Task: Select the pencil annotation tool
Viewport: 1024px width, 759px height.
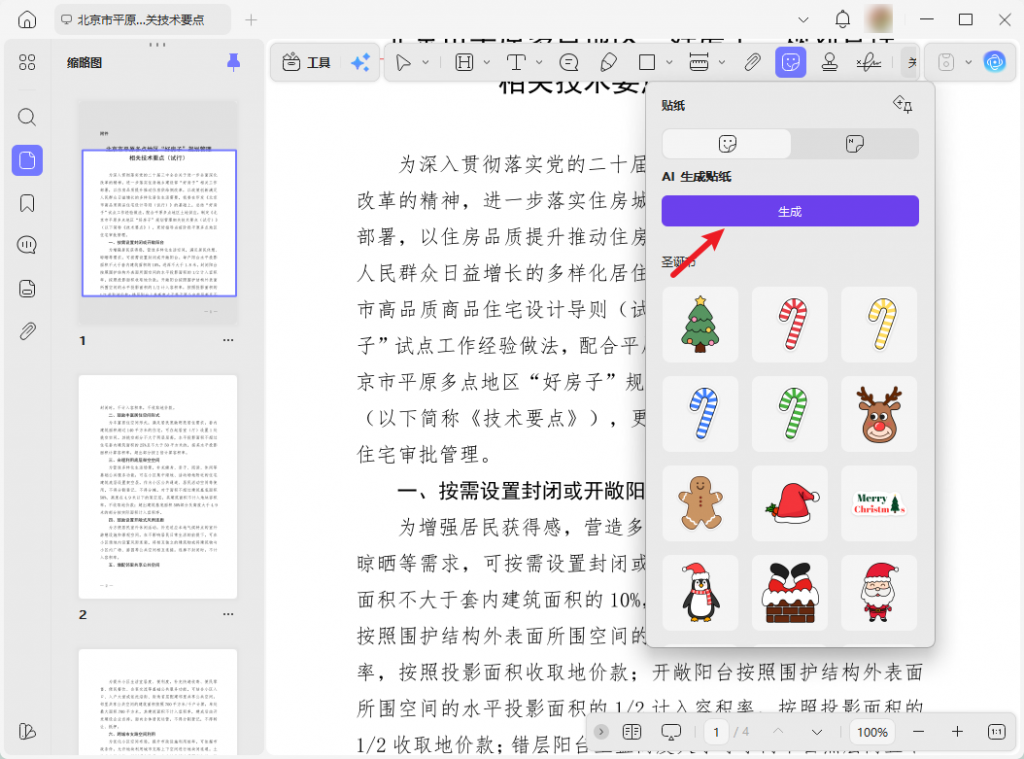Action: [x=609, y=62]
